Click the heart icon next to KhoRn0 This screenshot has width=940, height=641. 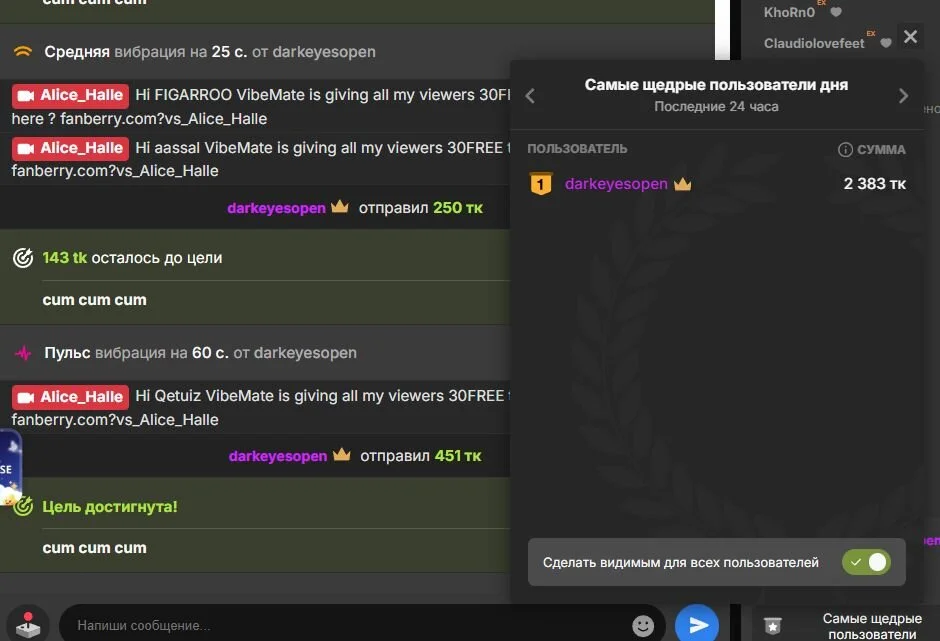click(x=836, y=13)
